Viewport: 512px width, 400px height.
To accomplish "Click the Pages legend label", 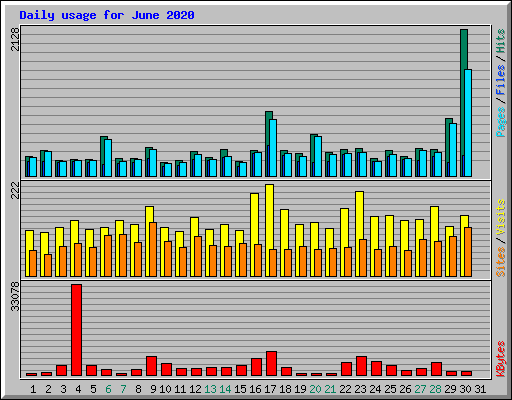I will [x=500, y=122].
